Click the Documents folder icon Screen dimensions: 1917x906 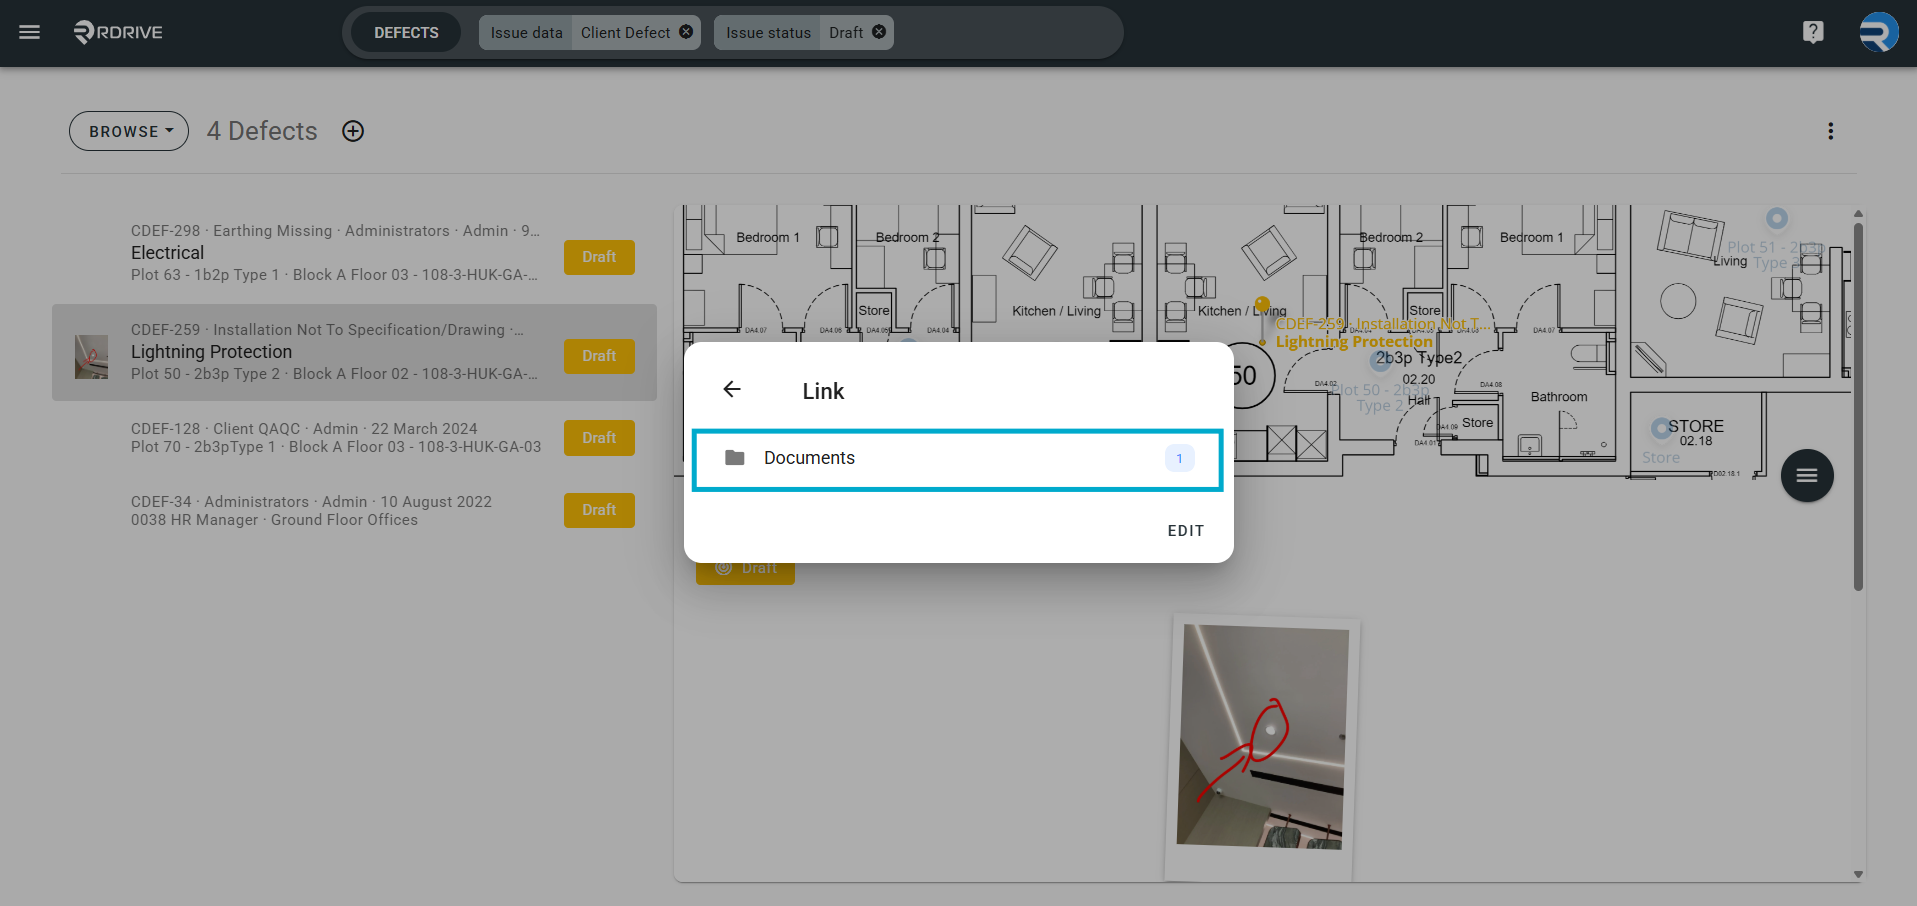(735, 458)
